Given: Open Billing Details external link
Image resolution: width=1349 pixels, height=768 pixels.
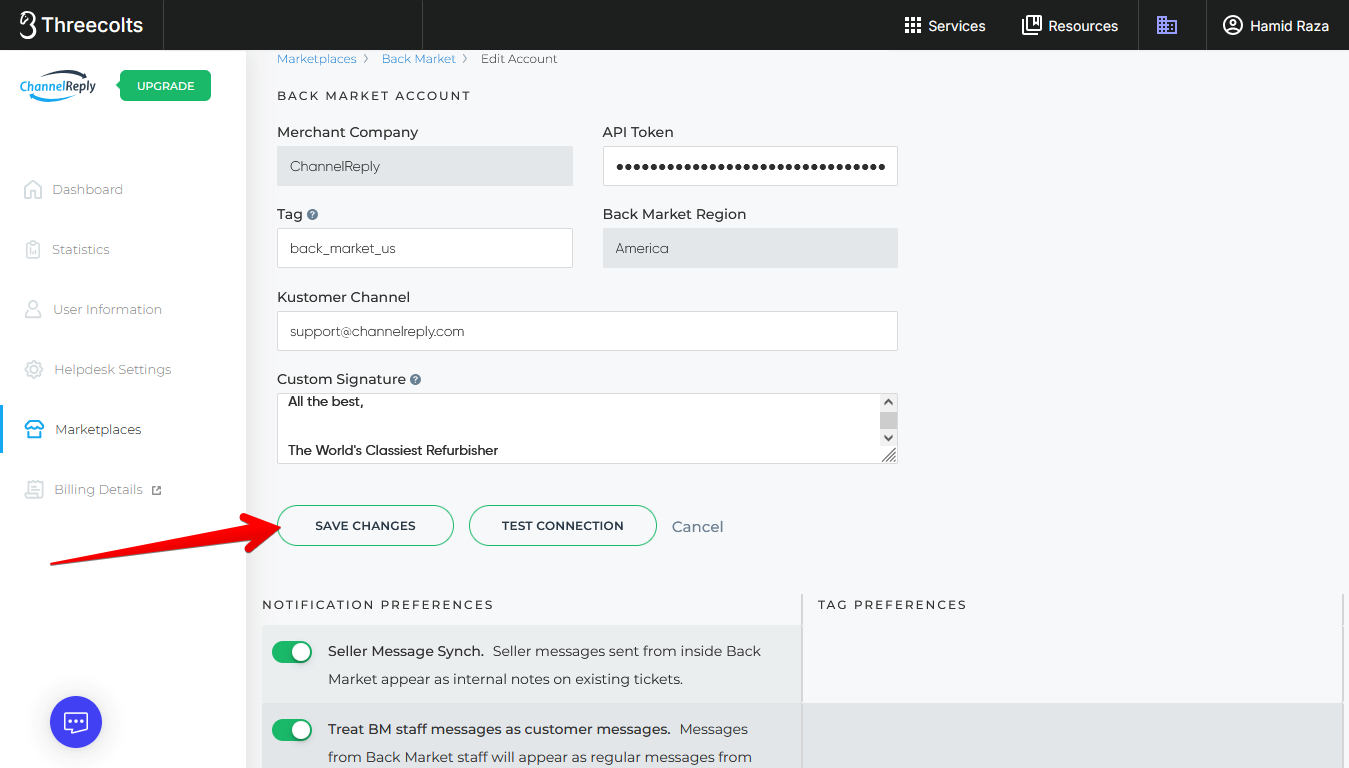Looking at the screenshot, I should pyautogui.click(x=108, y=490).
